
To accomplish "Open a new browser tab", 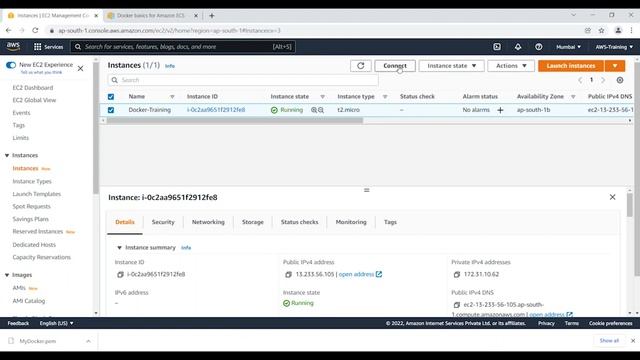I will (211, 16).
